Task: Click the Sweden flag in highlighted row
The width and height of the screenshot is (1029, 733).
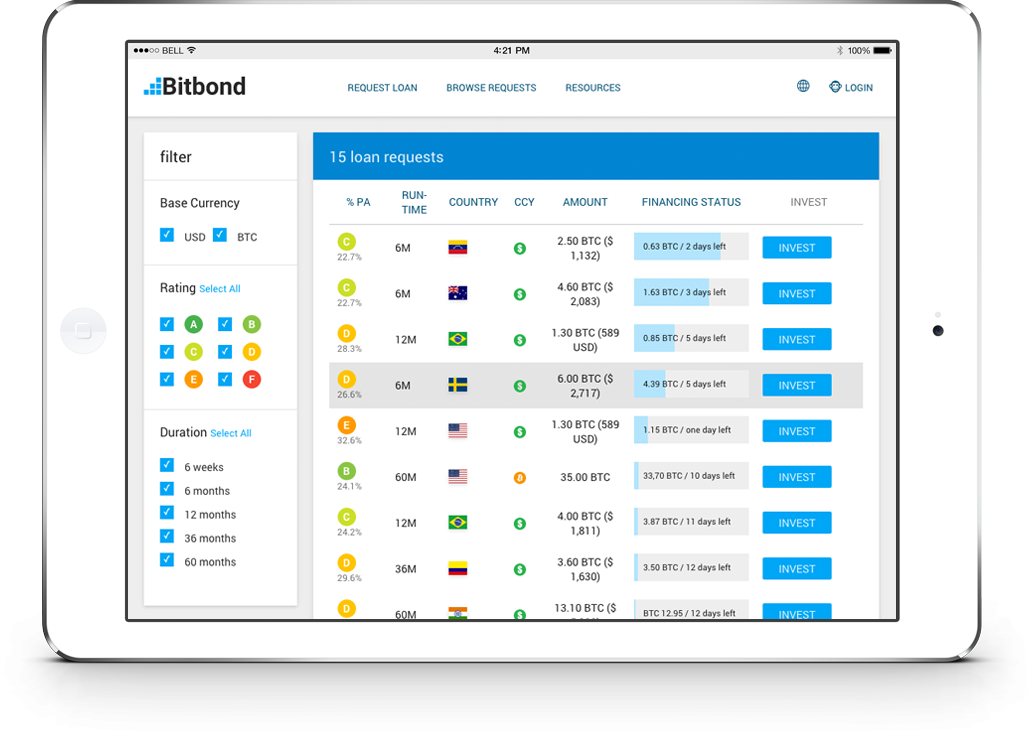Action: click(x=458, y=385)
